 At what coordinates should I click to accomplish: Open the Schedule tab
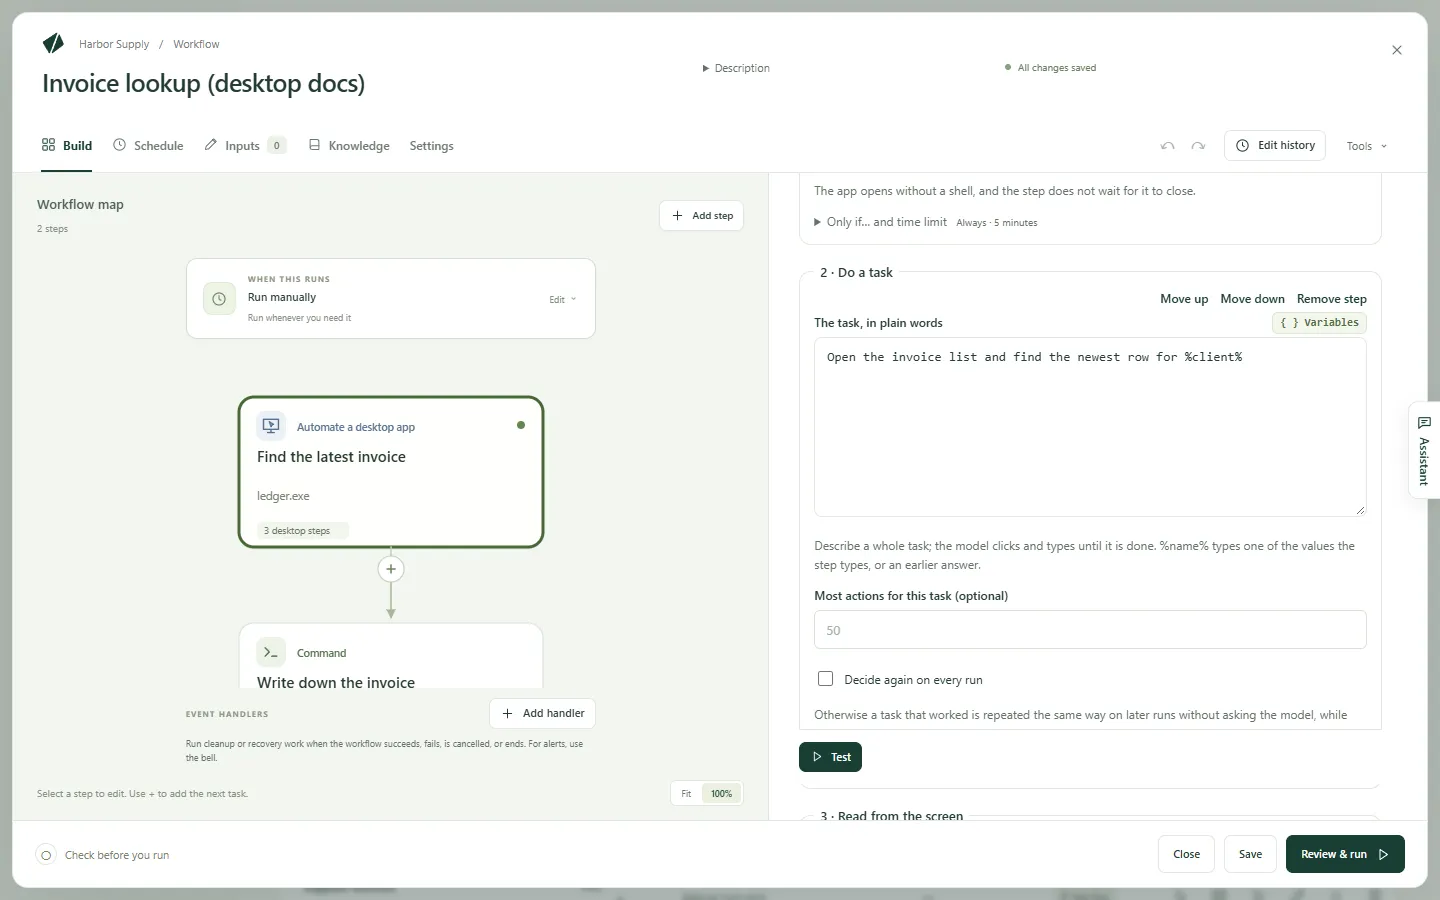coord(148,145)
